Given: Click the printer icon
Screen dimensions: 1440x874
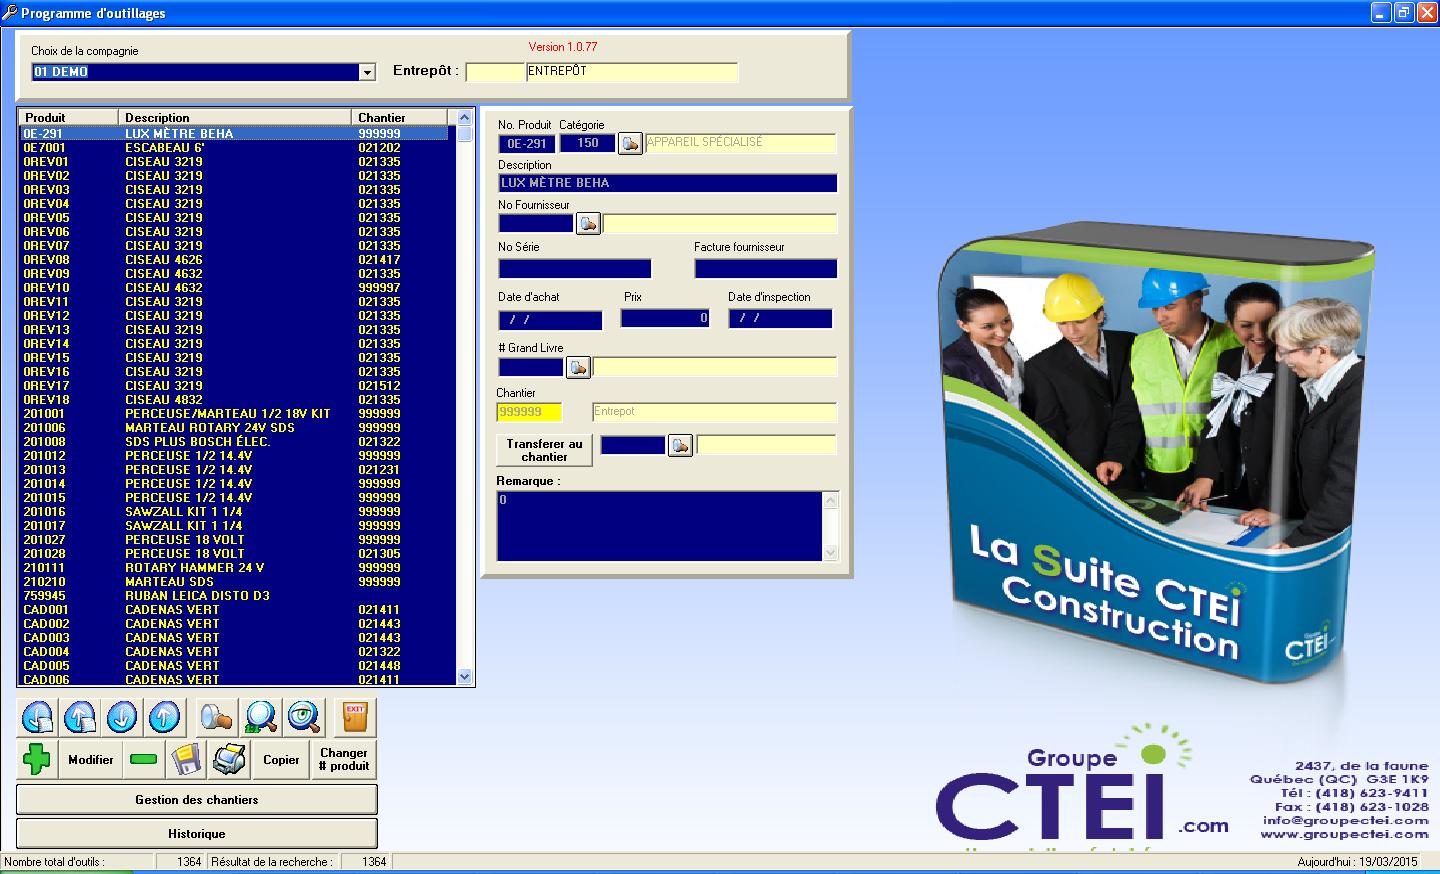Looking at the screenshot, I should (x=229, y=759).
